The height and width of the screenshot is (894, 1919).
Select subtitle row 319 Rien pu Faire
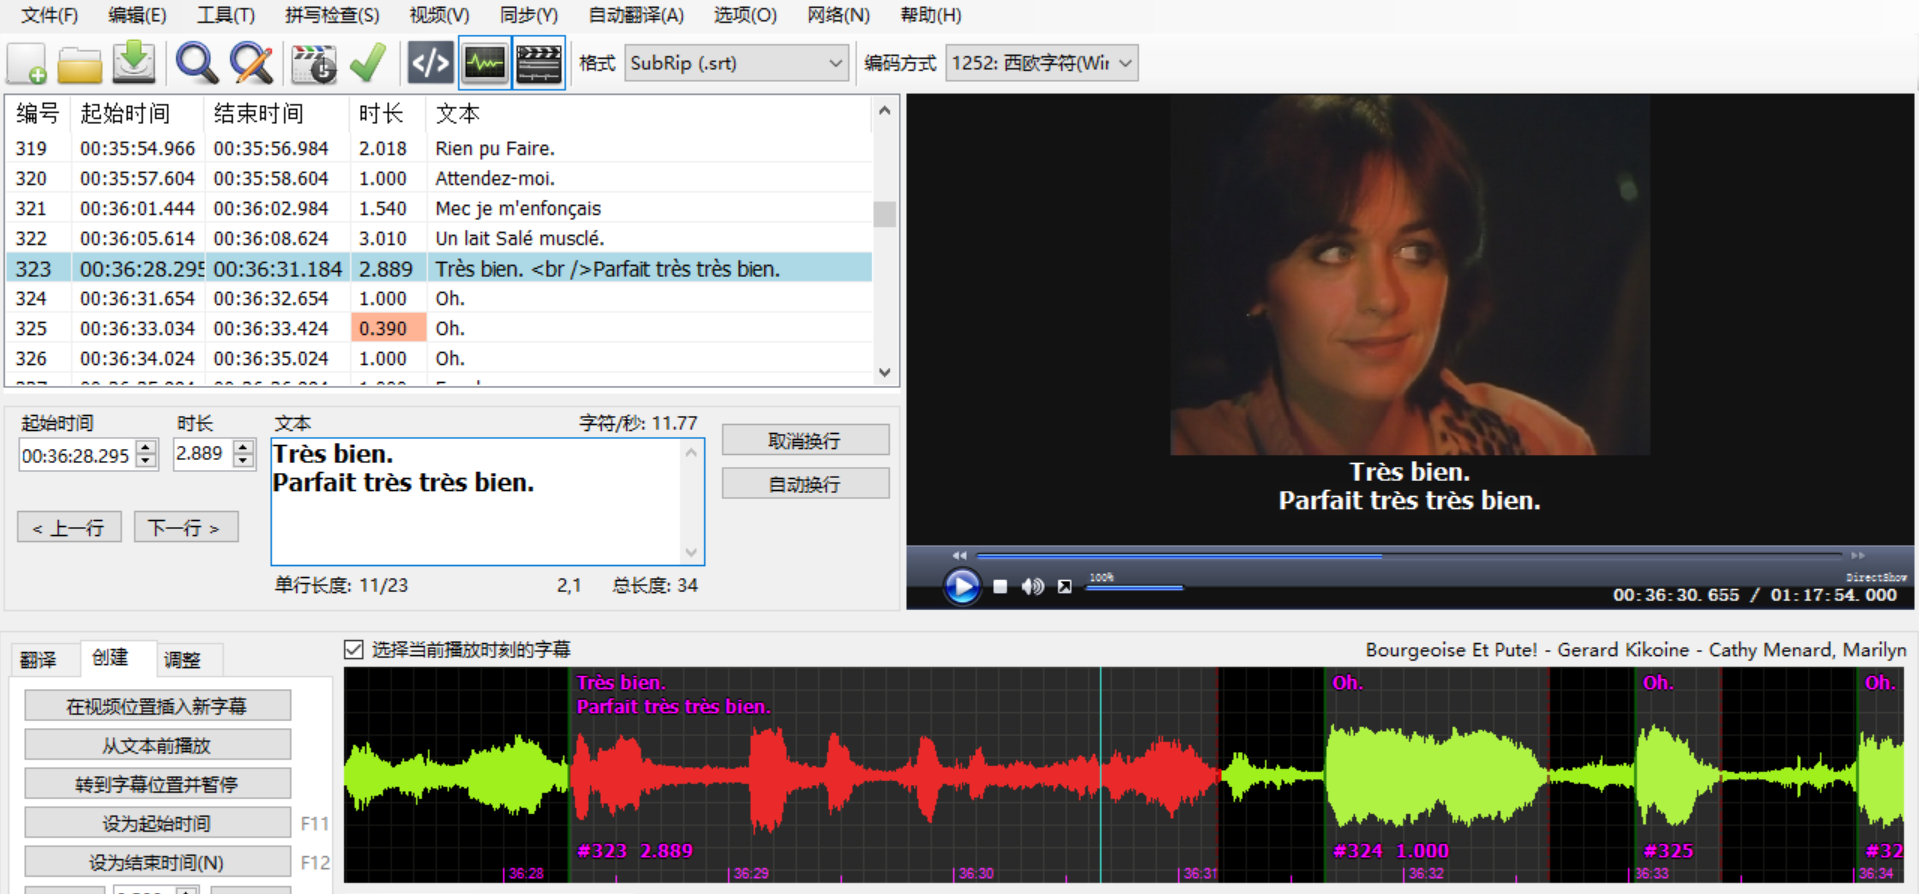coord(439,148)
